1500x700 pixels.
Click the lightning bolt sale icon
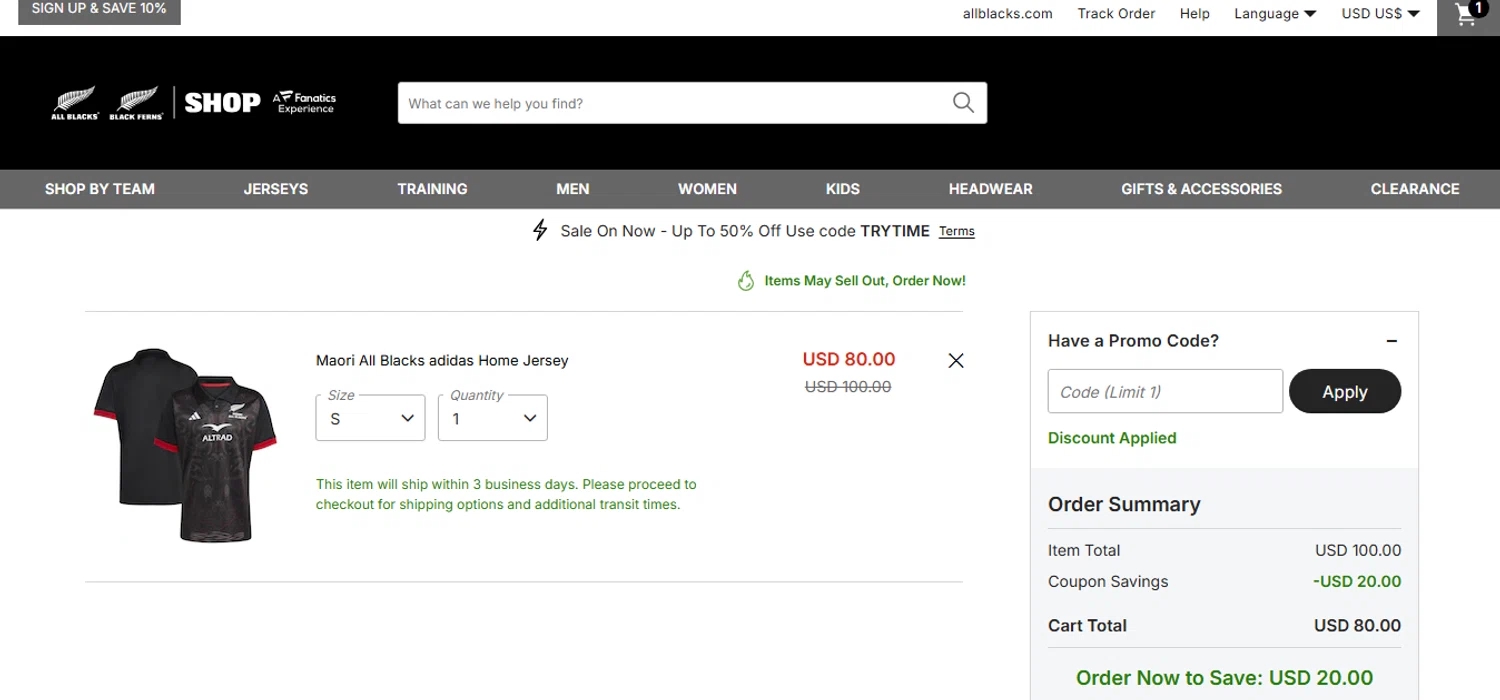tap(540, 231)
